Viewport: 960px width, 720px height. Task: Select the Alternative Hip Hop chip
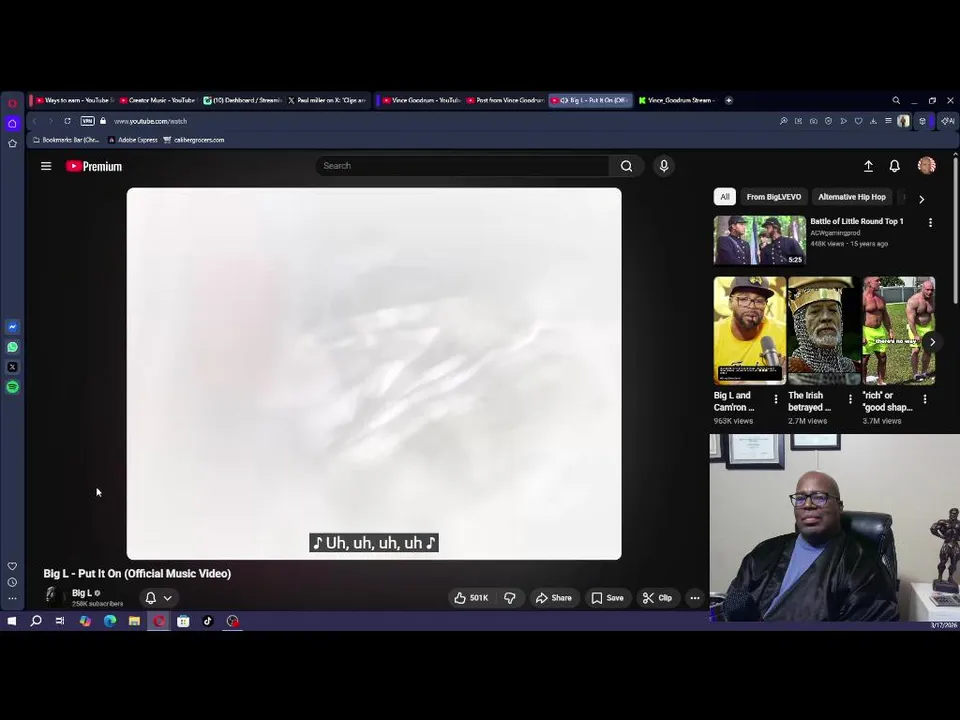pyautogui.click(x=852, y=197)
